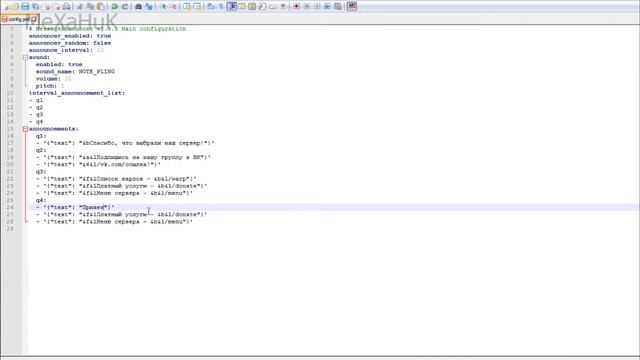Click the '- q1' list entry

click(x=36, y=100)
